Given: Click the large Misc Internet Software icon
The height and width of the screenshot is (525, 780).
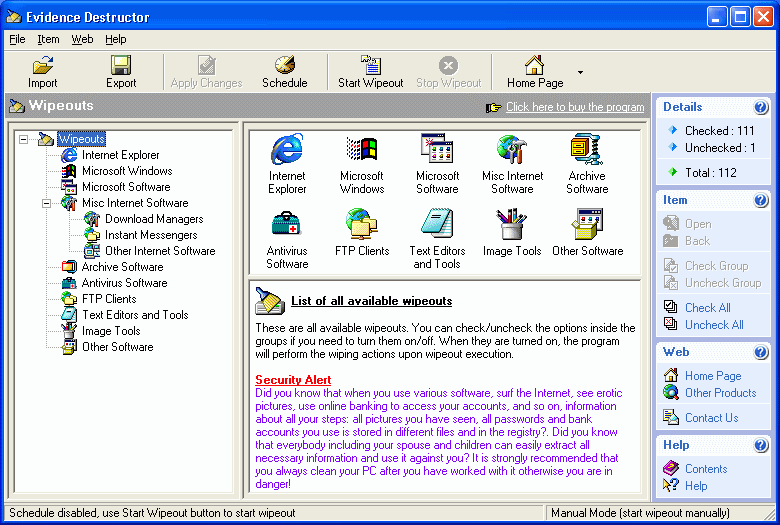Looking at the screenshot, I should click(512, 149).
